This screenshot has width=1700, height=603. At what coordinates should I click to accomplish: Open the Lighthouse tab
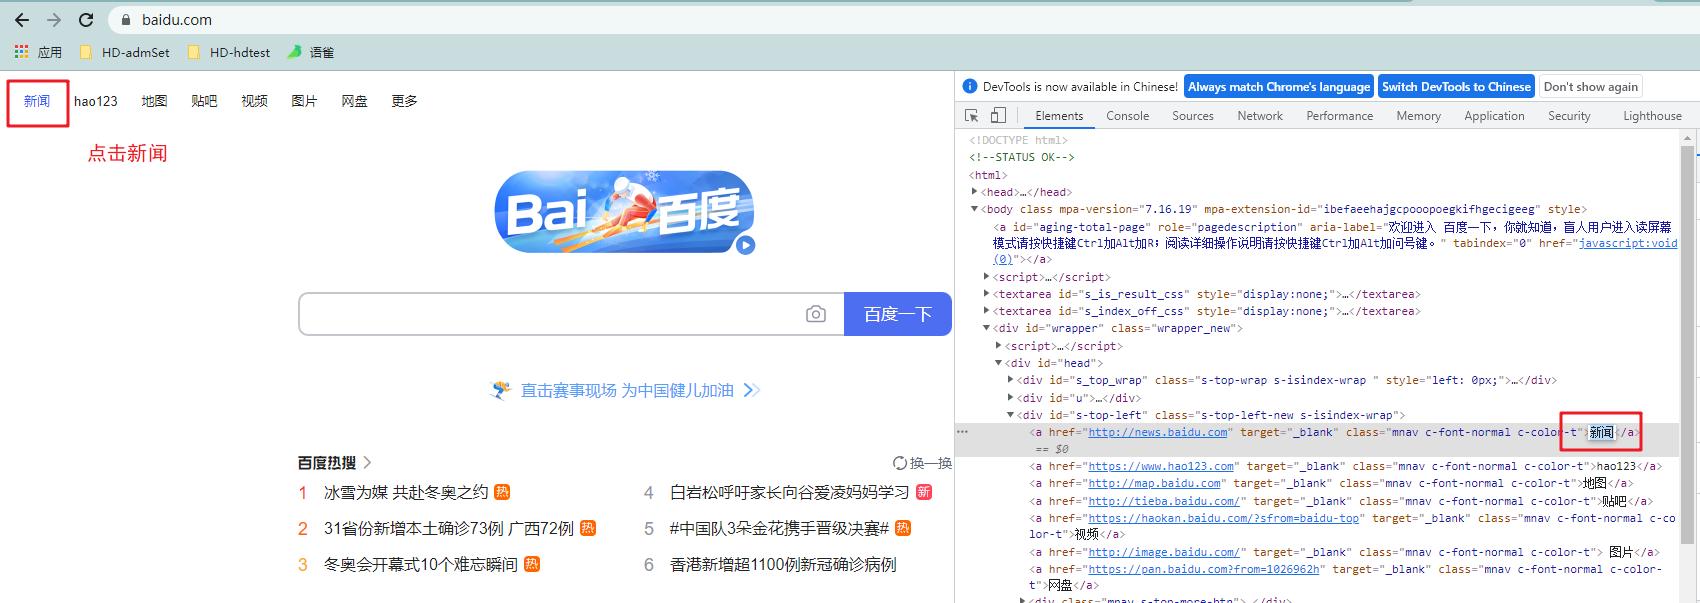1652,116
